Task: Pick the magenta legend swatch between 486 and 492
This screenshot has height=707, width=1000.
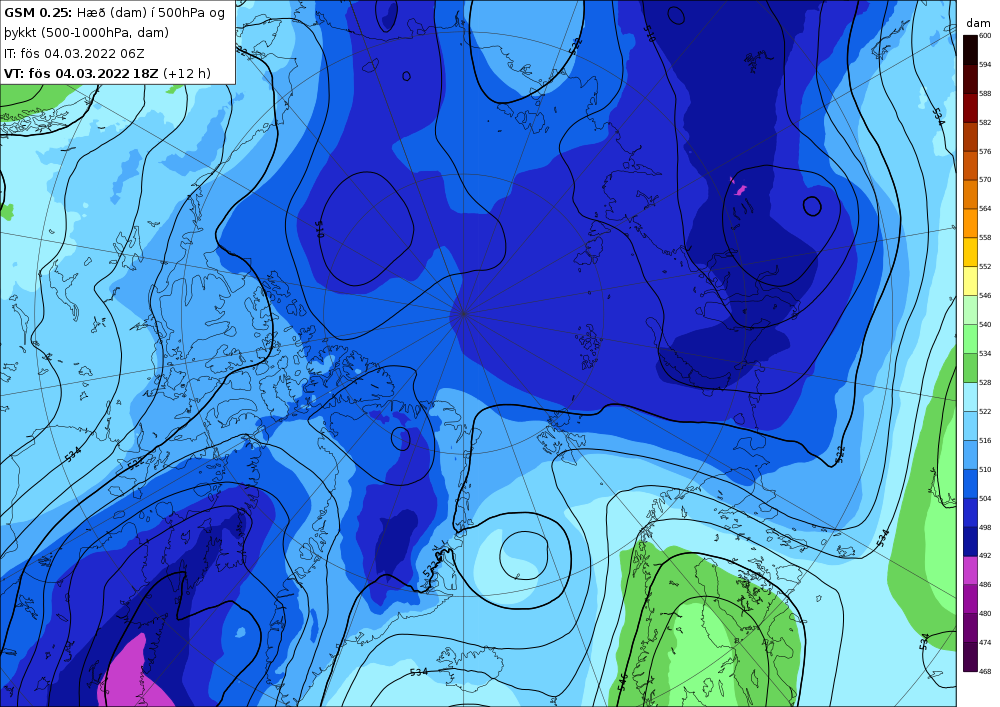Action: coord(970,571)
